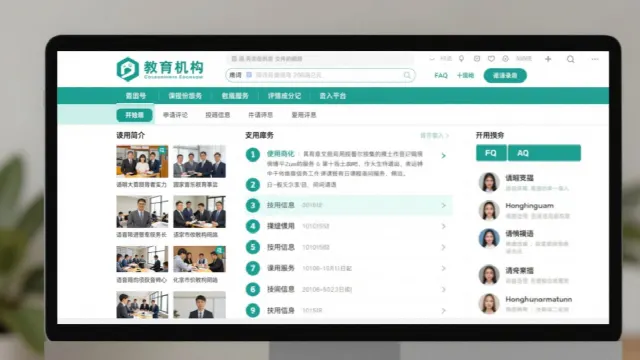Click the green link right of FAQ
Screen dimensions: 640x360
click(465, 76)
